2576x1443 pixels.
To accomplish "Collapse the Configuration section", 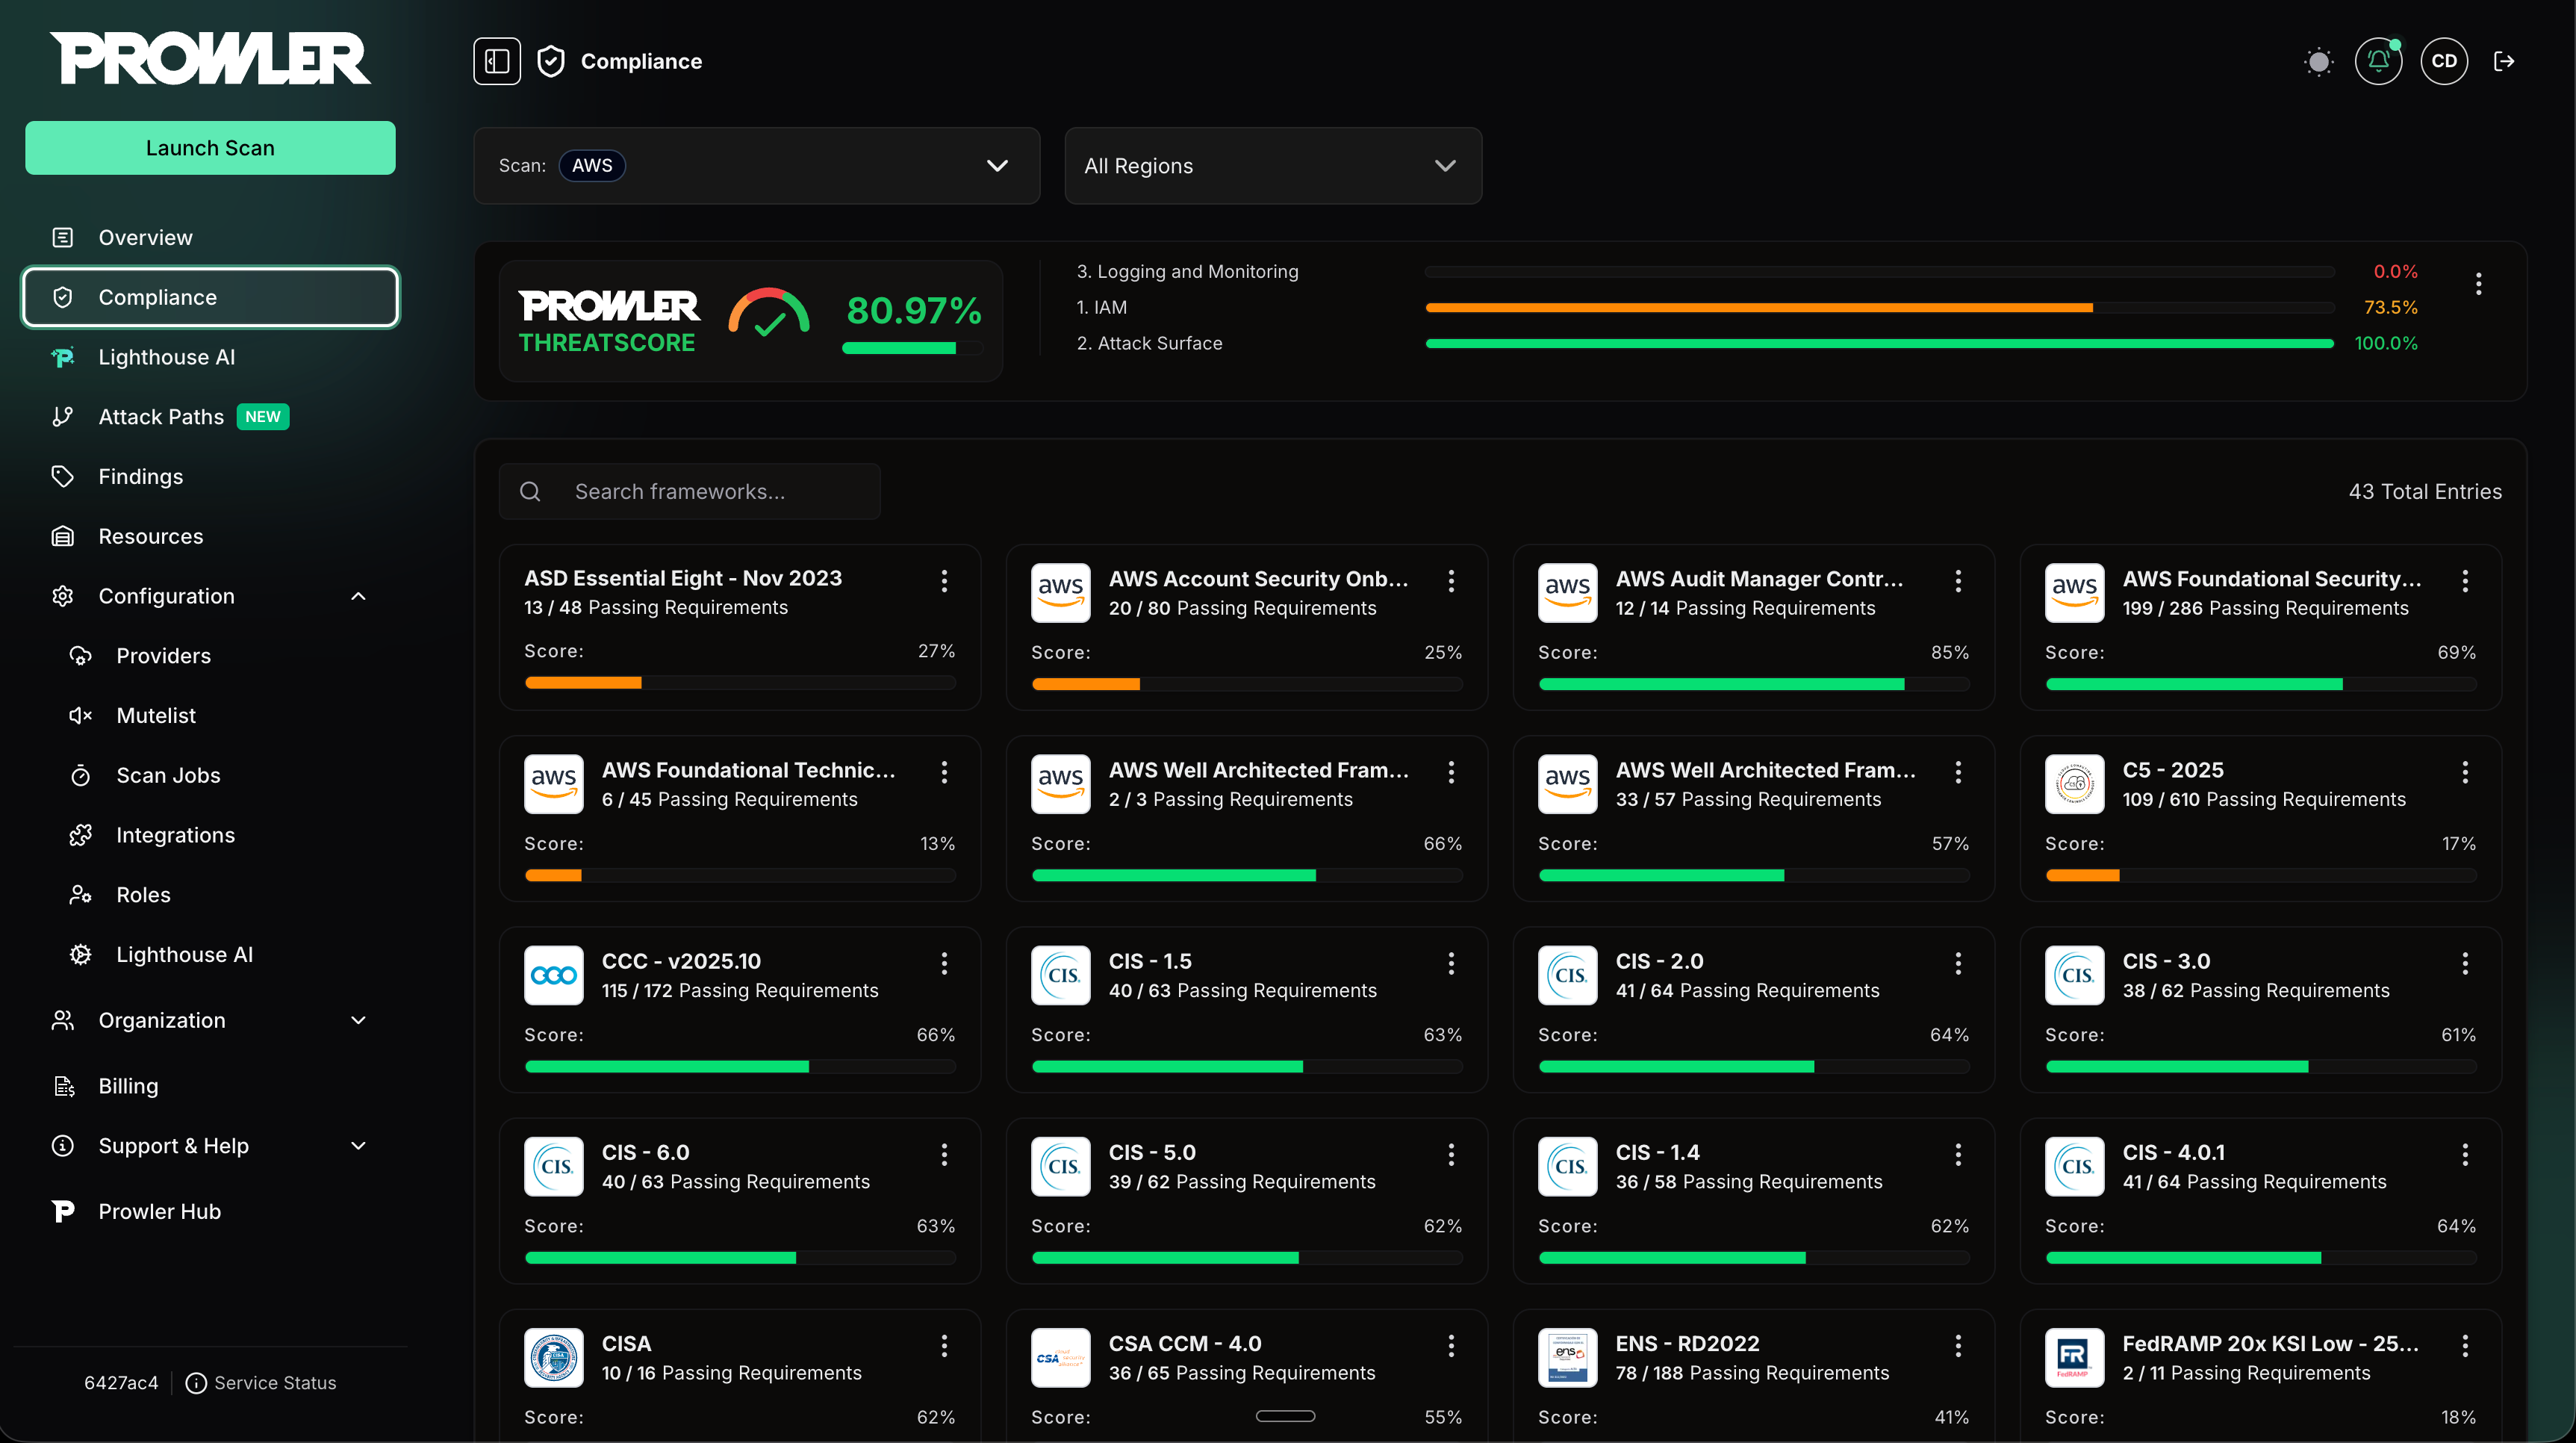I will point(210,596).
